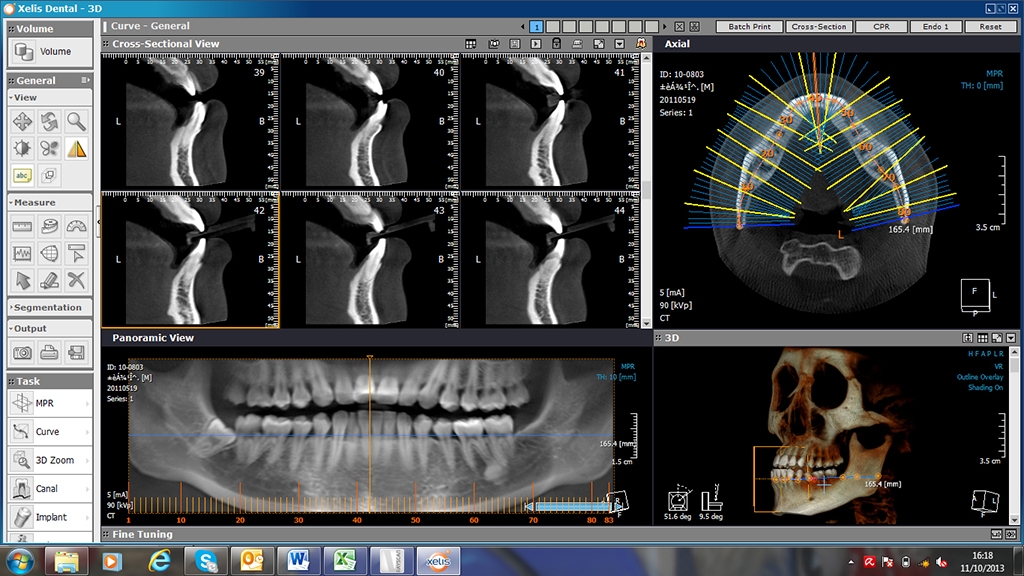
Task: Open the Curve task
Action: [48, 432]
